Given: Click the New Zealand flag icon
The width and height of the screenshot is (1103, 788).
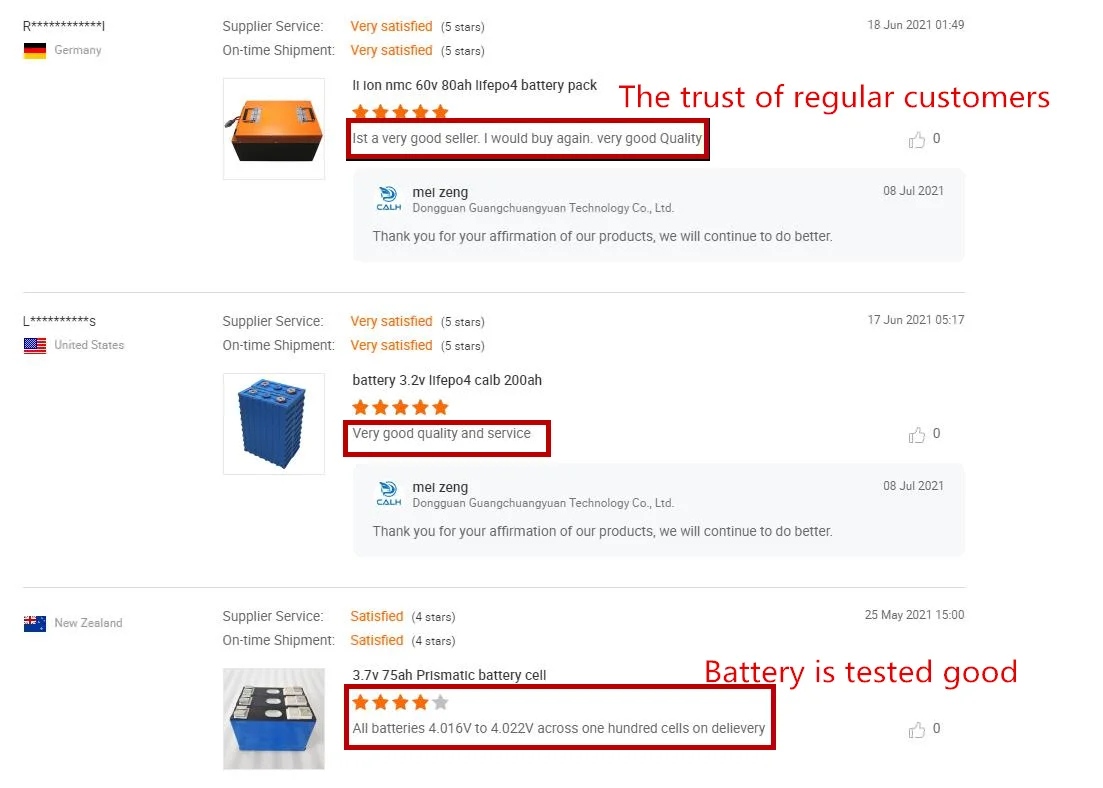Looking at the screenshot, I should pos(34,622).
